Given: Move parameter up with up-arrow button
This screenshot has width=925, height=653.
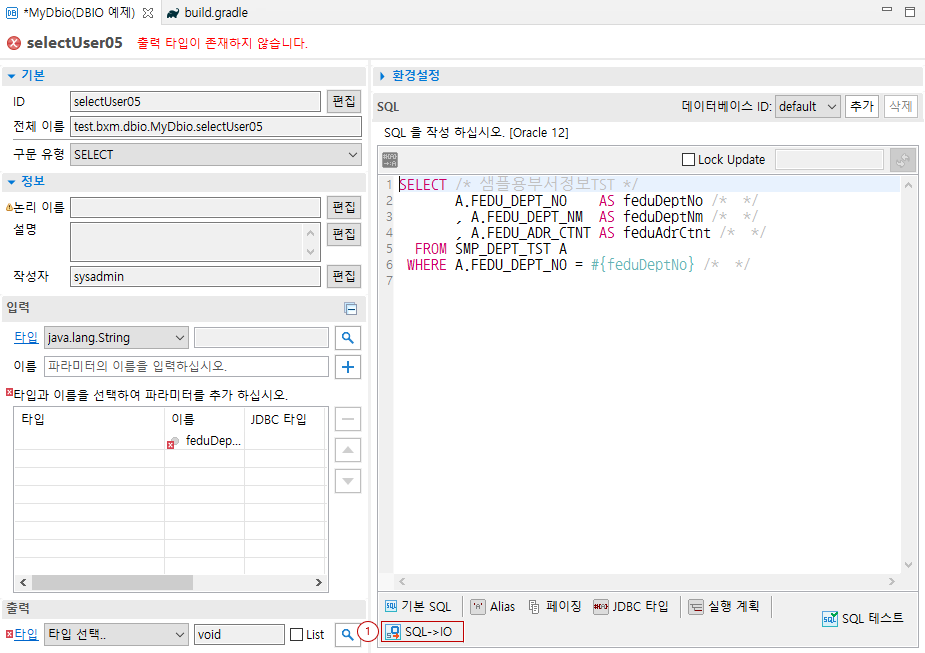Looking at the screenshot, I should (x=348, y=450).
